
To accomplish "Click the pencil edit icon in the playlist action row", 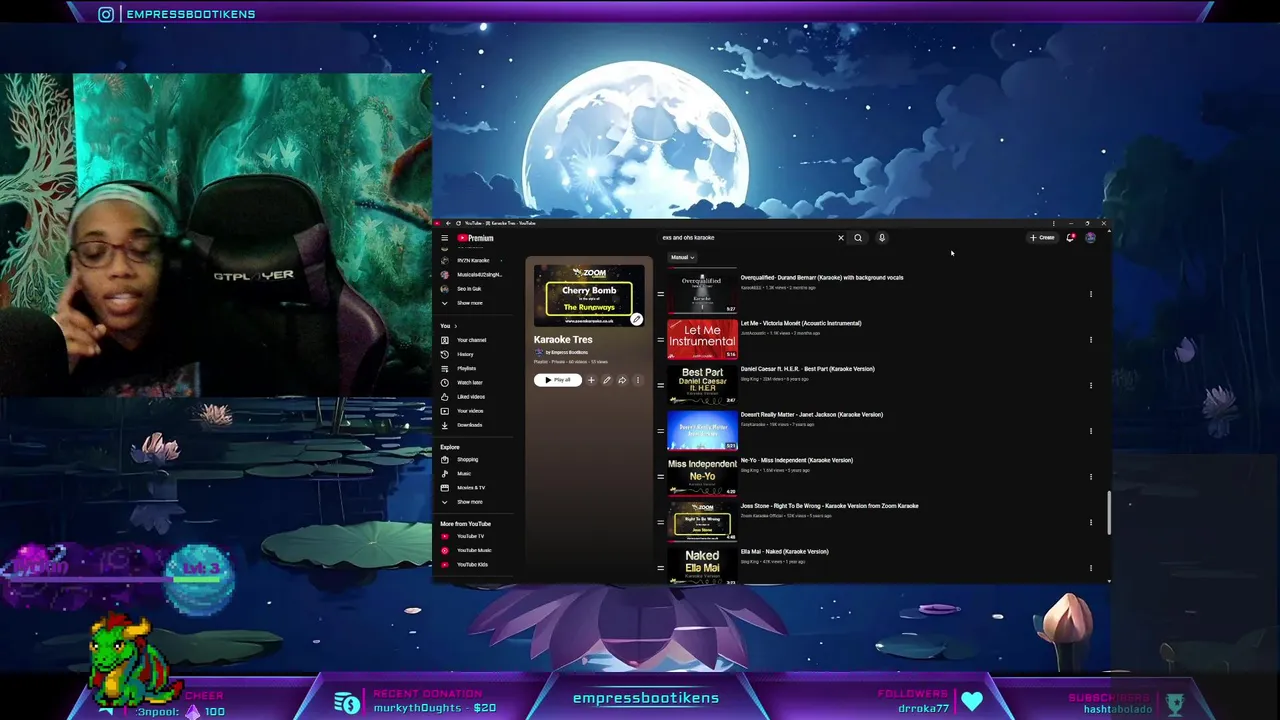I will coord(606,380).
